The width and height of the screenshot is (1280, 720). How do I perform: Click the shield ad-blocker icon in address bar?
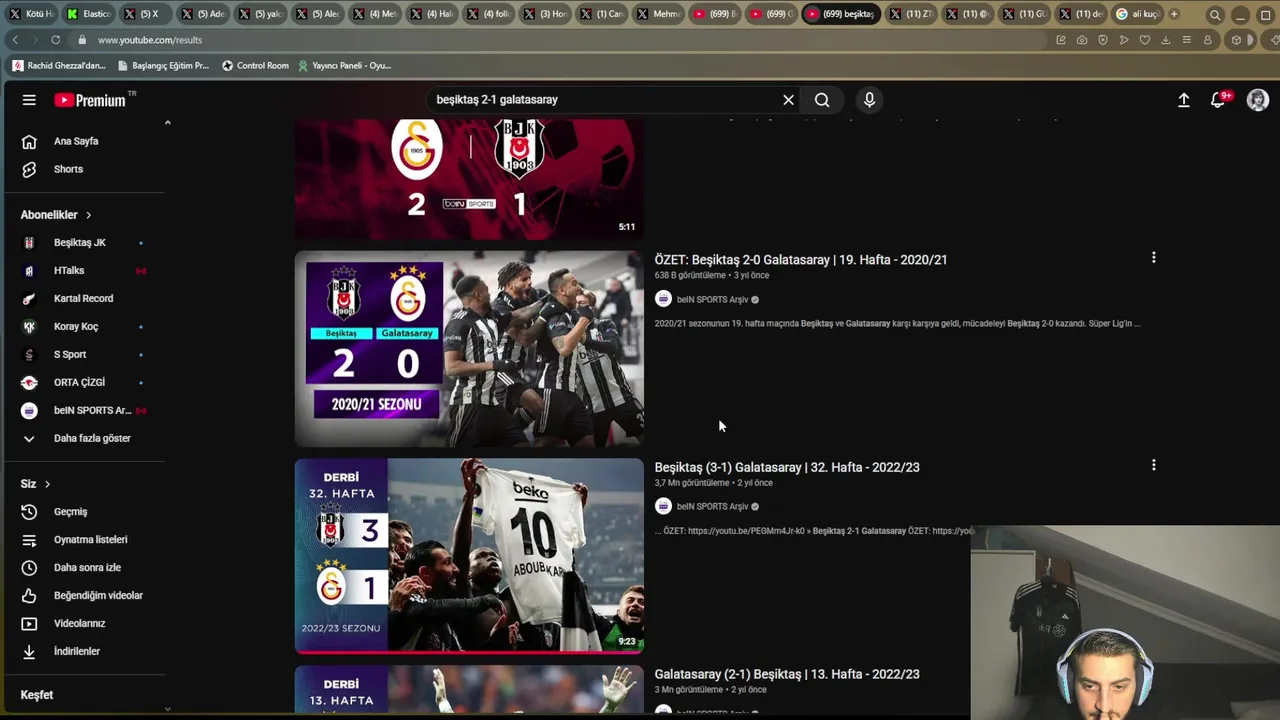[x=1103, y=40]
